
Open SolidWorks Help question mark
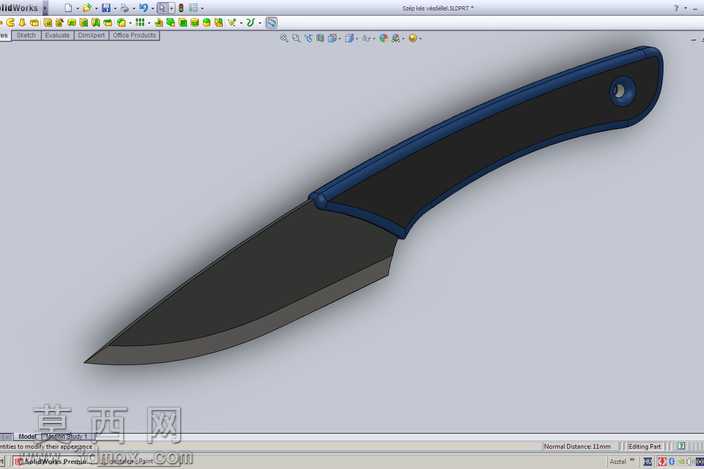click(x=676, y=8)
